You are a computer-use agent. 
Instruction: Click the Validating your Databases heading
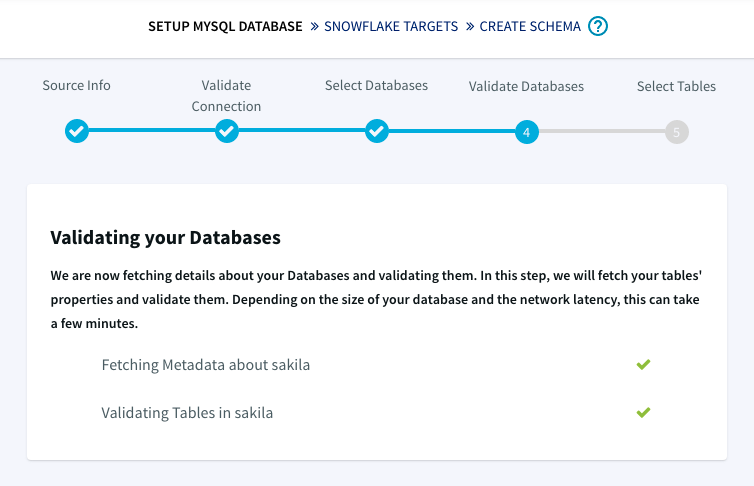165,237
